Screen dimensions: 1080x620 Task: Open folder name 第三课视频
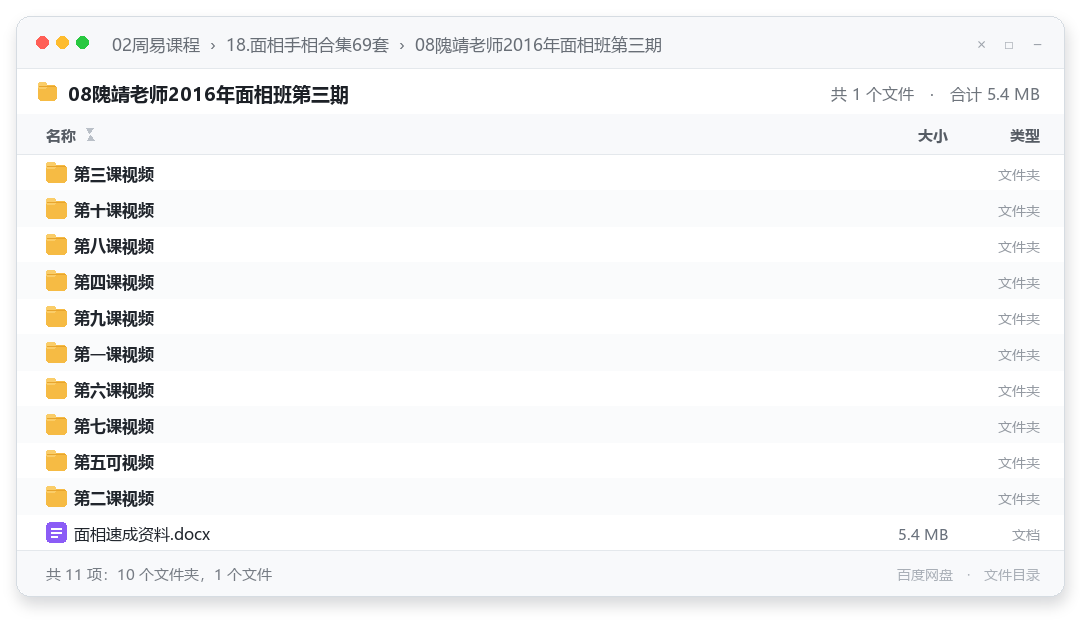click(114, 174)
